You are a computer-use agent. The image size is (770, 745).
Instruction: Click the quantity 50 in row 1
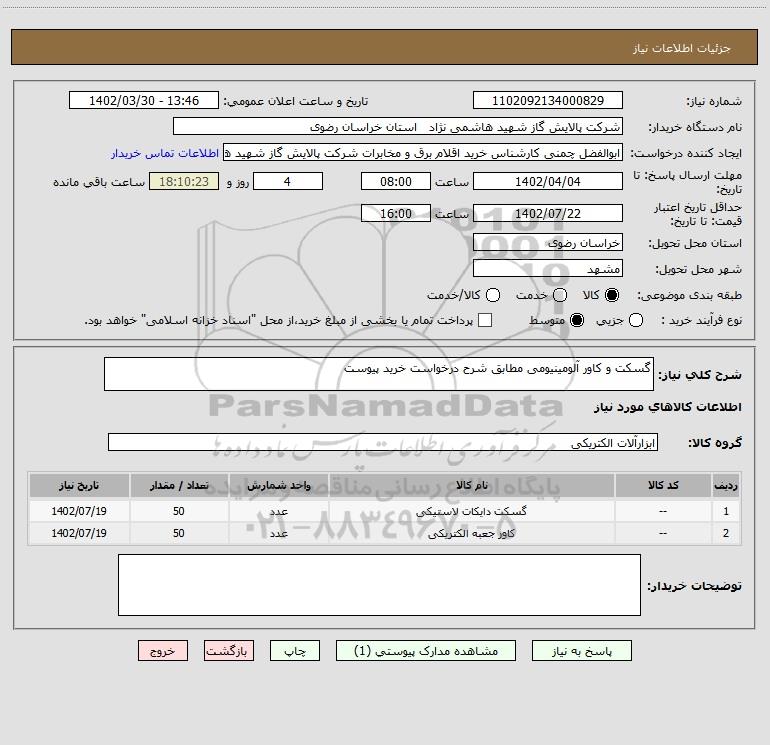point(179,511)
